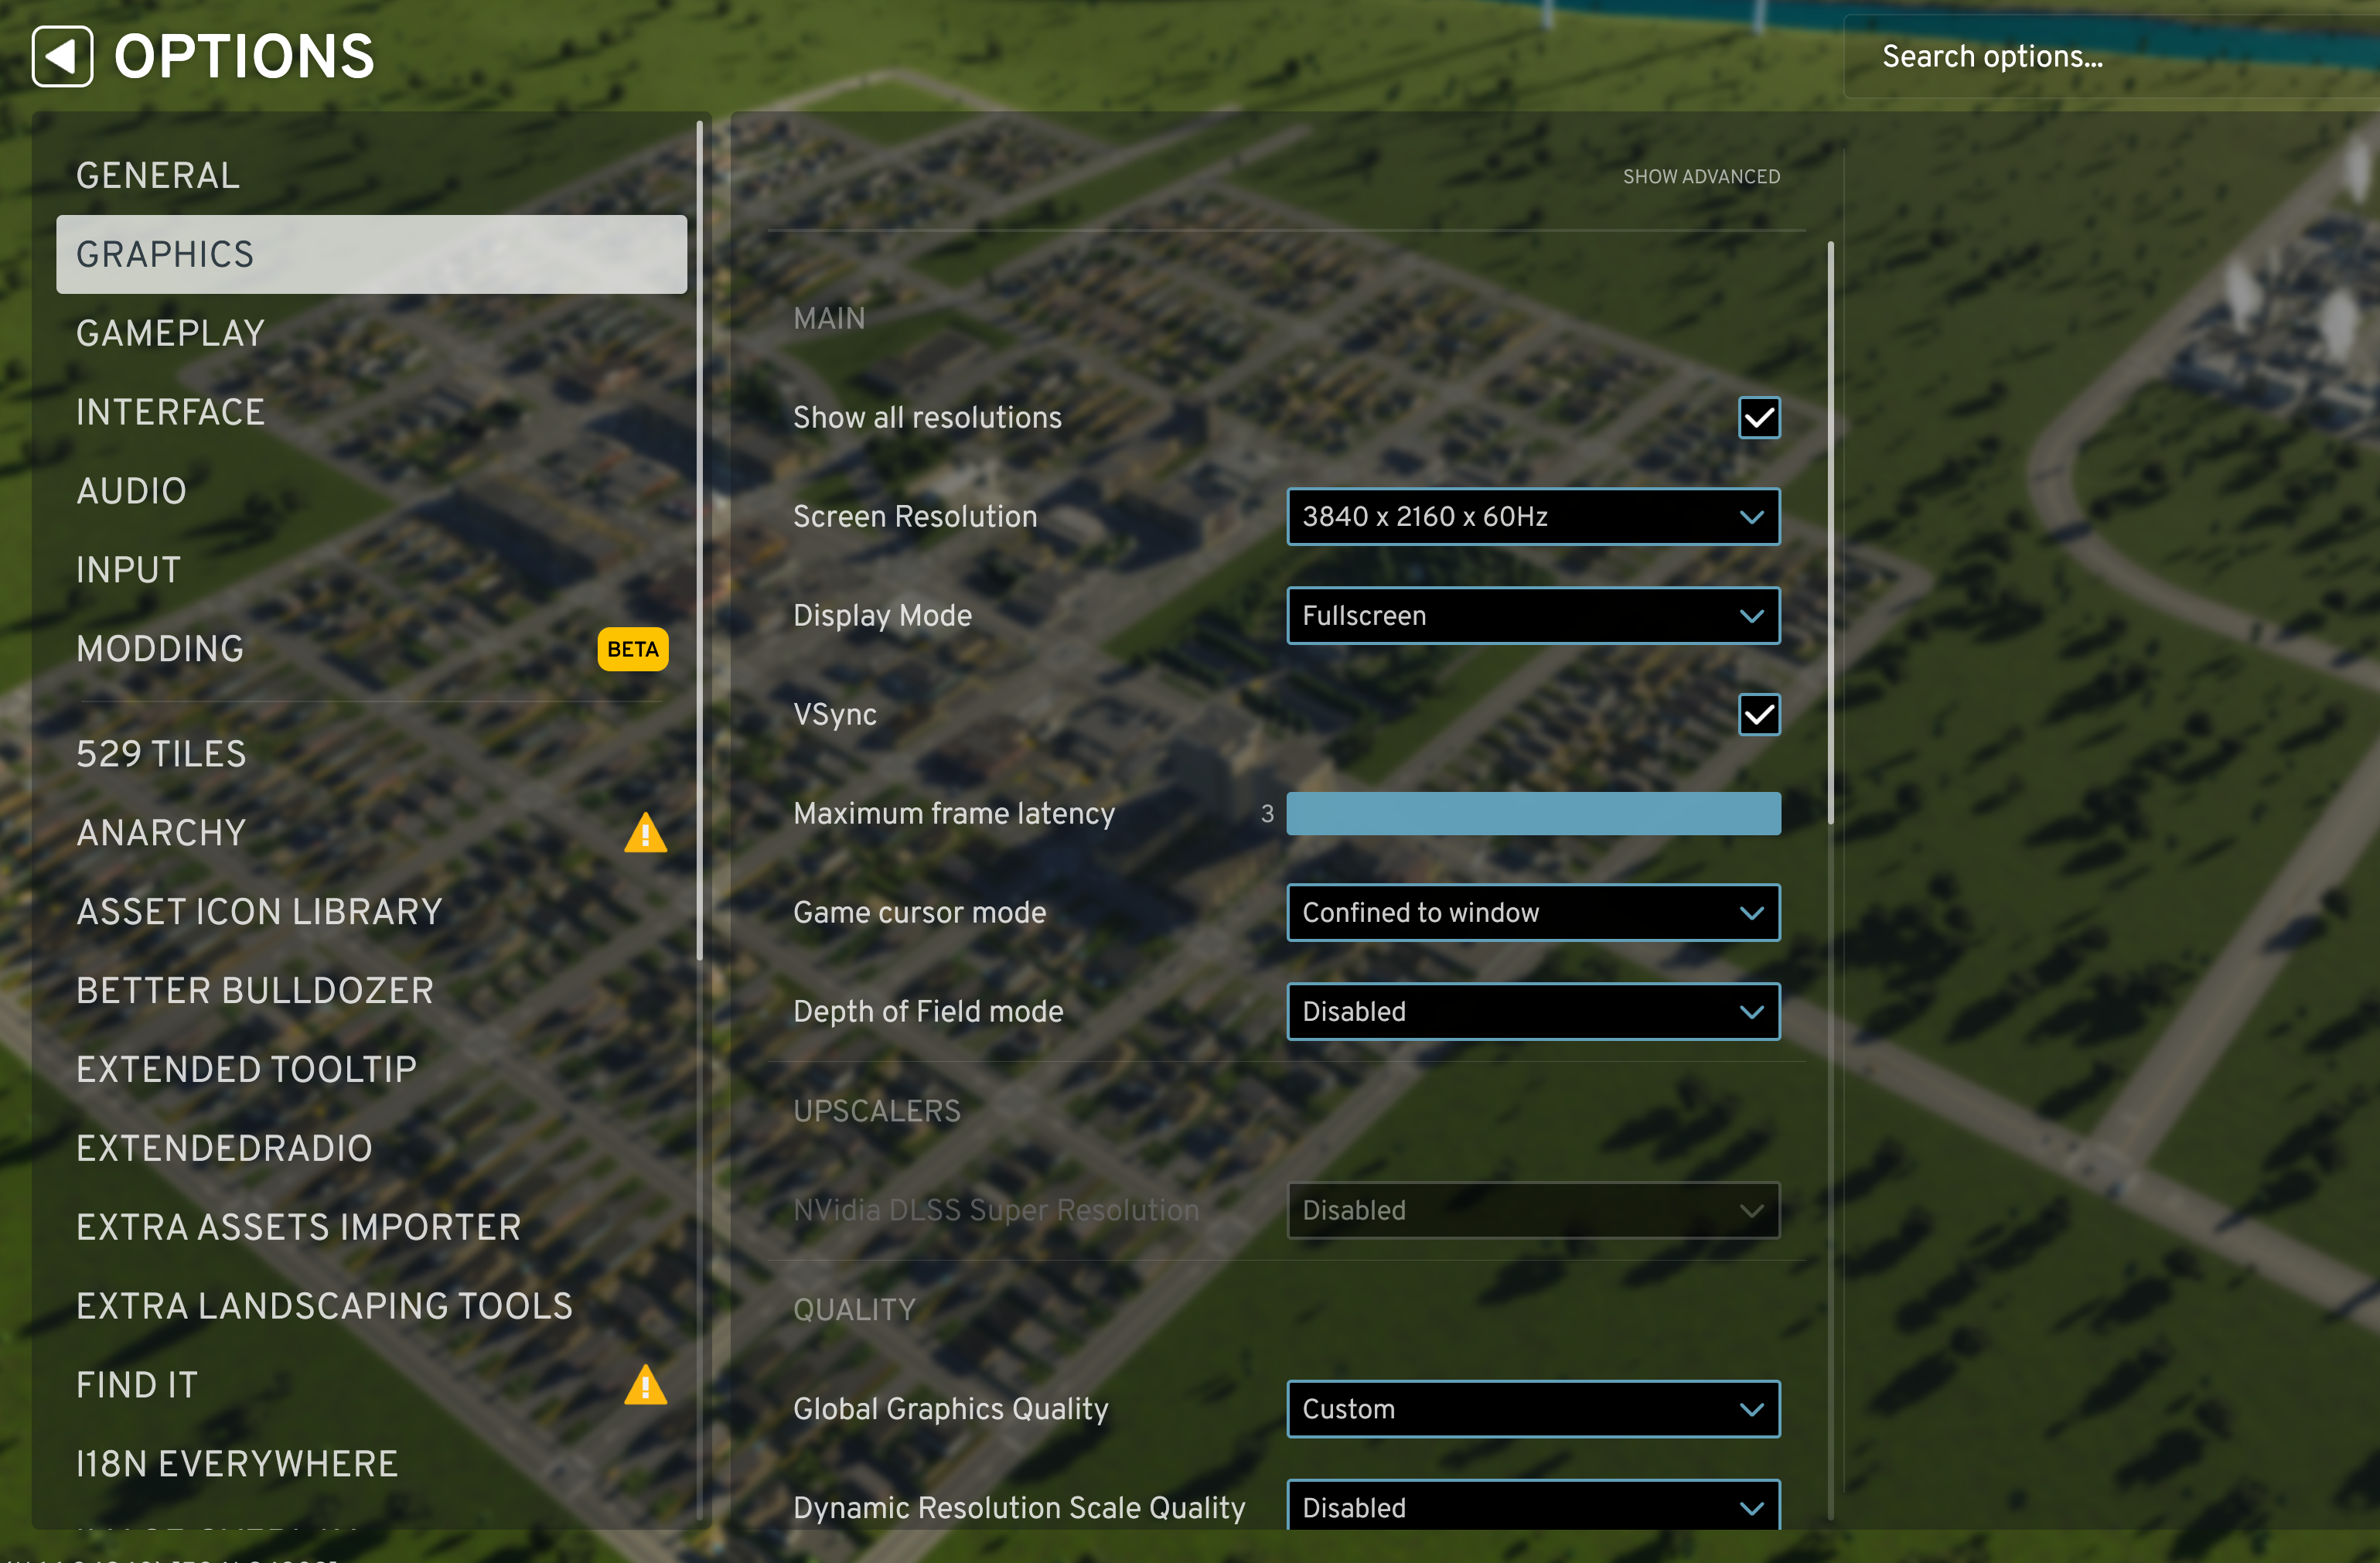Select the Graphics options tab
Image resolution: width=2380 pixels, height=1563 pixels.
pyautogui.click(x=371, y=255)
